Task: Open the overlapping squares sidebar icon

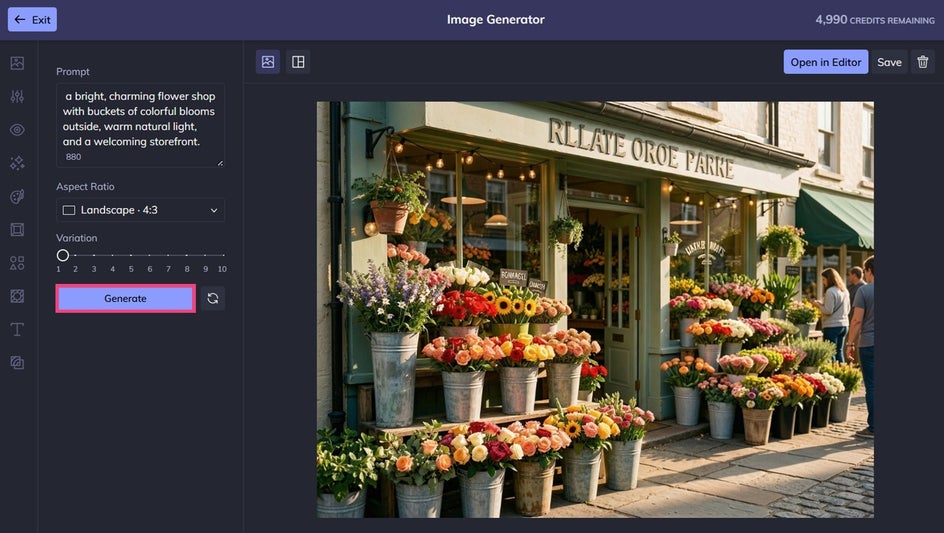Action: (x=17, y=363)
